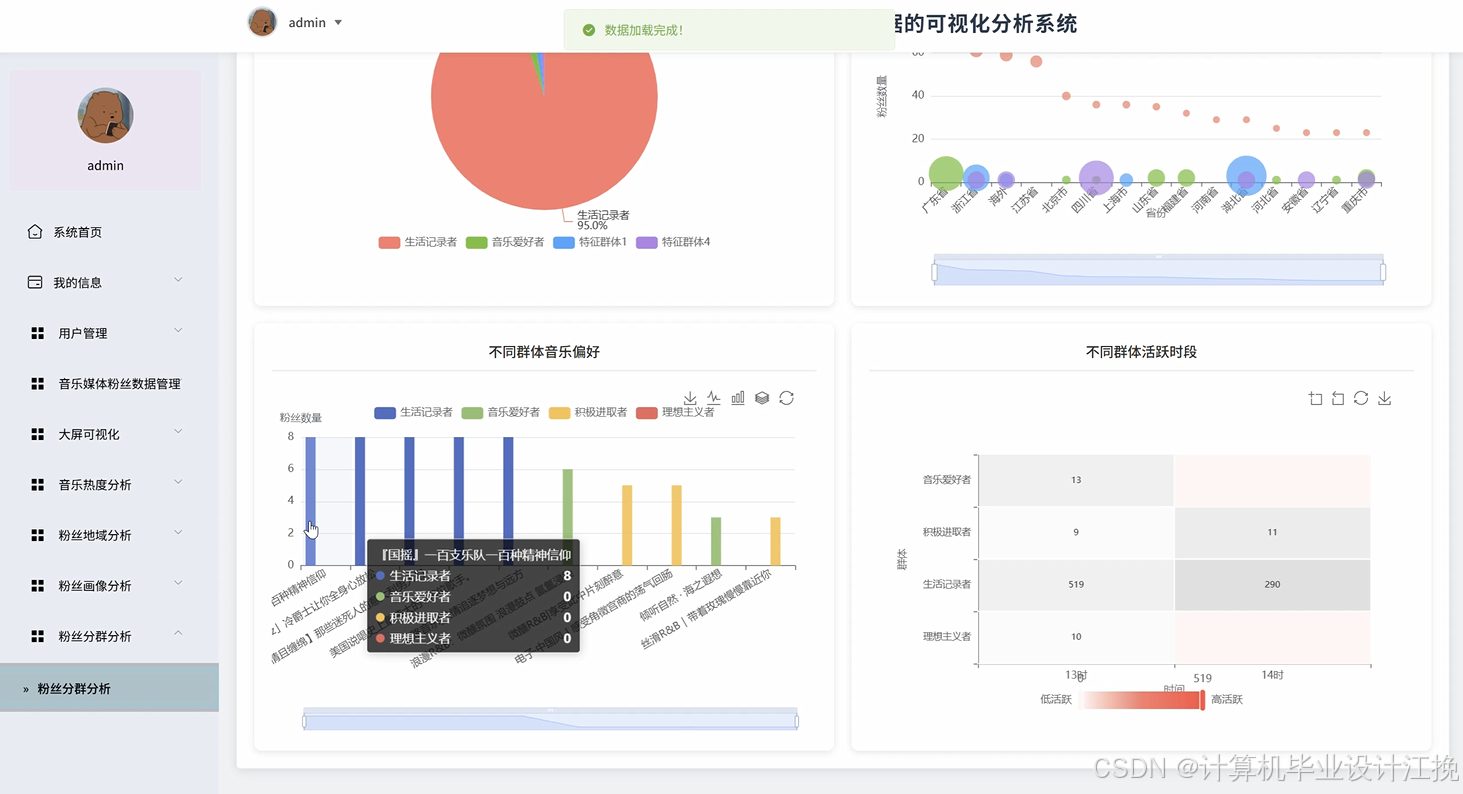This screenshot has height=794, width=1463.
Task: Expand the 粉丝地域分析 menu chevron
Action: tap(178, 532)
